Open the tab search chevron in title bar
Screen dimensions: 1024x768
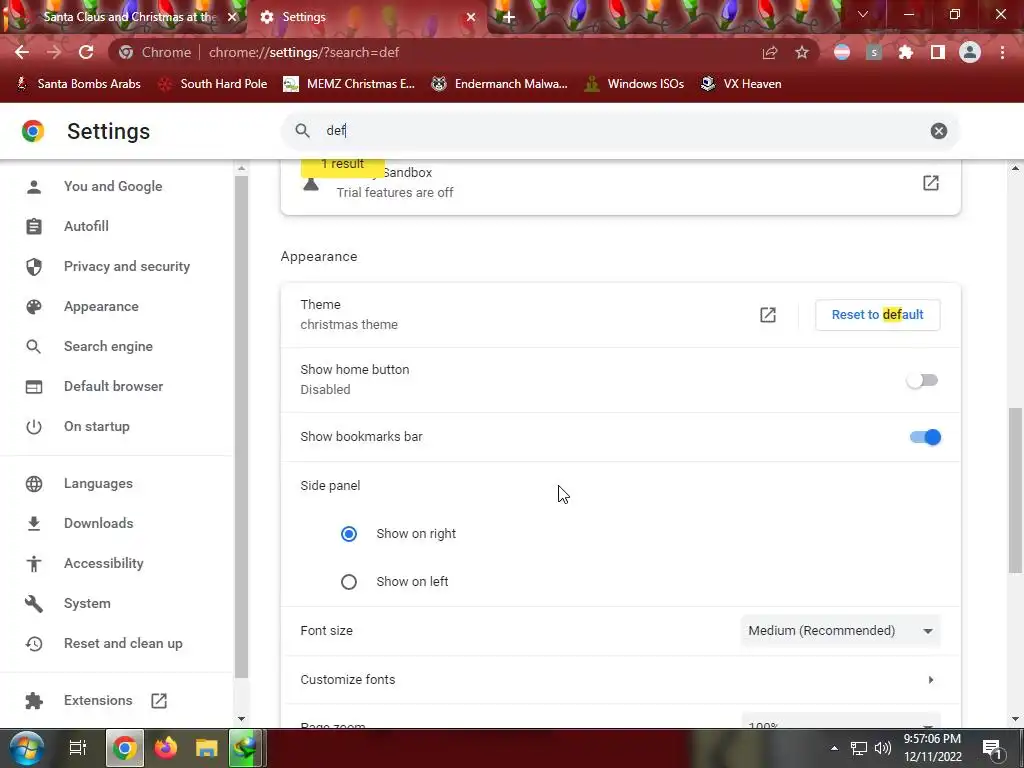[863, 14]
